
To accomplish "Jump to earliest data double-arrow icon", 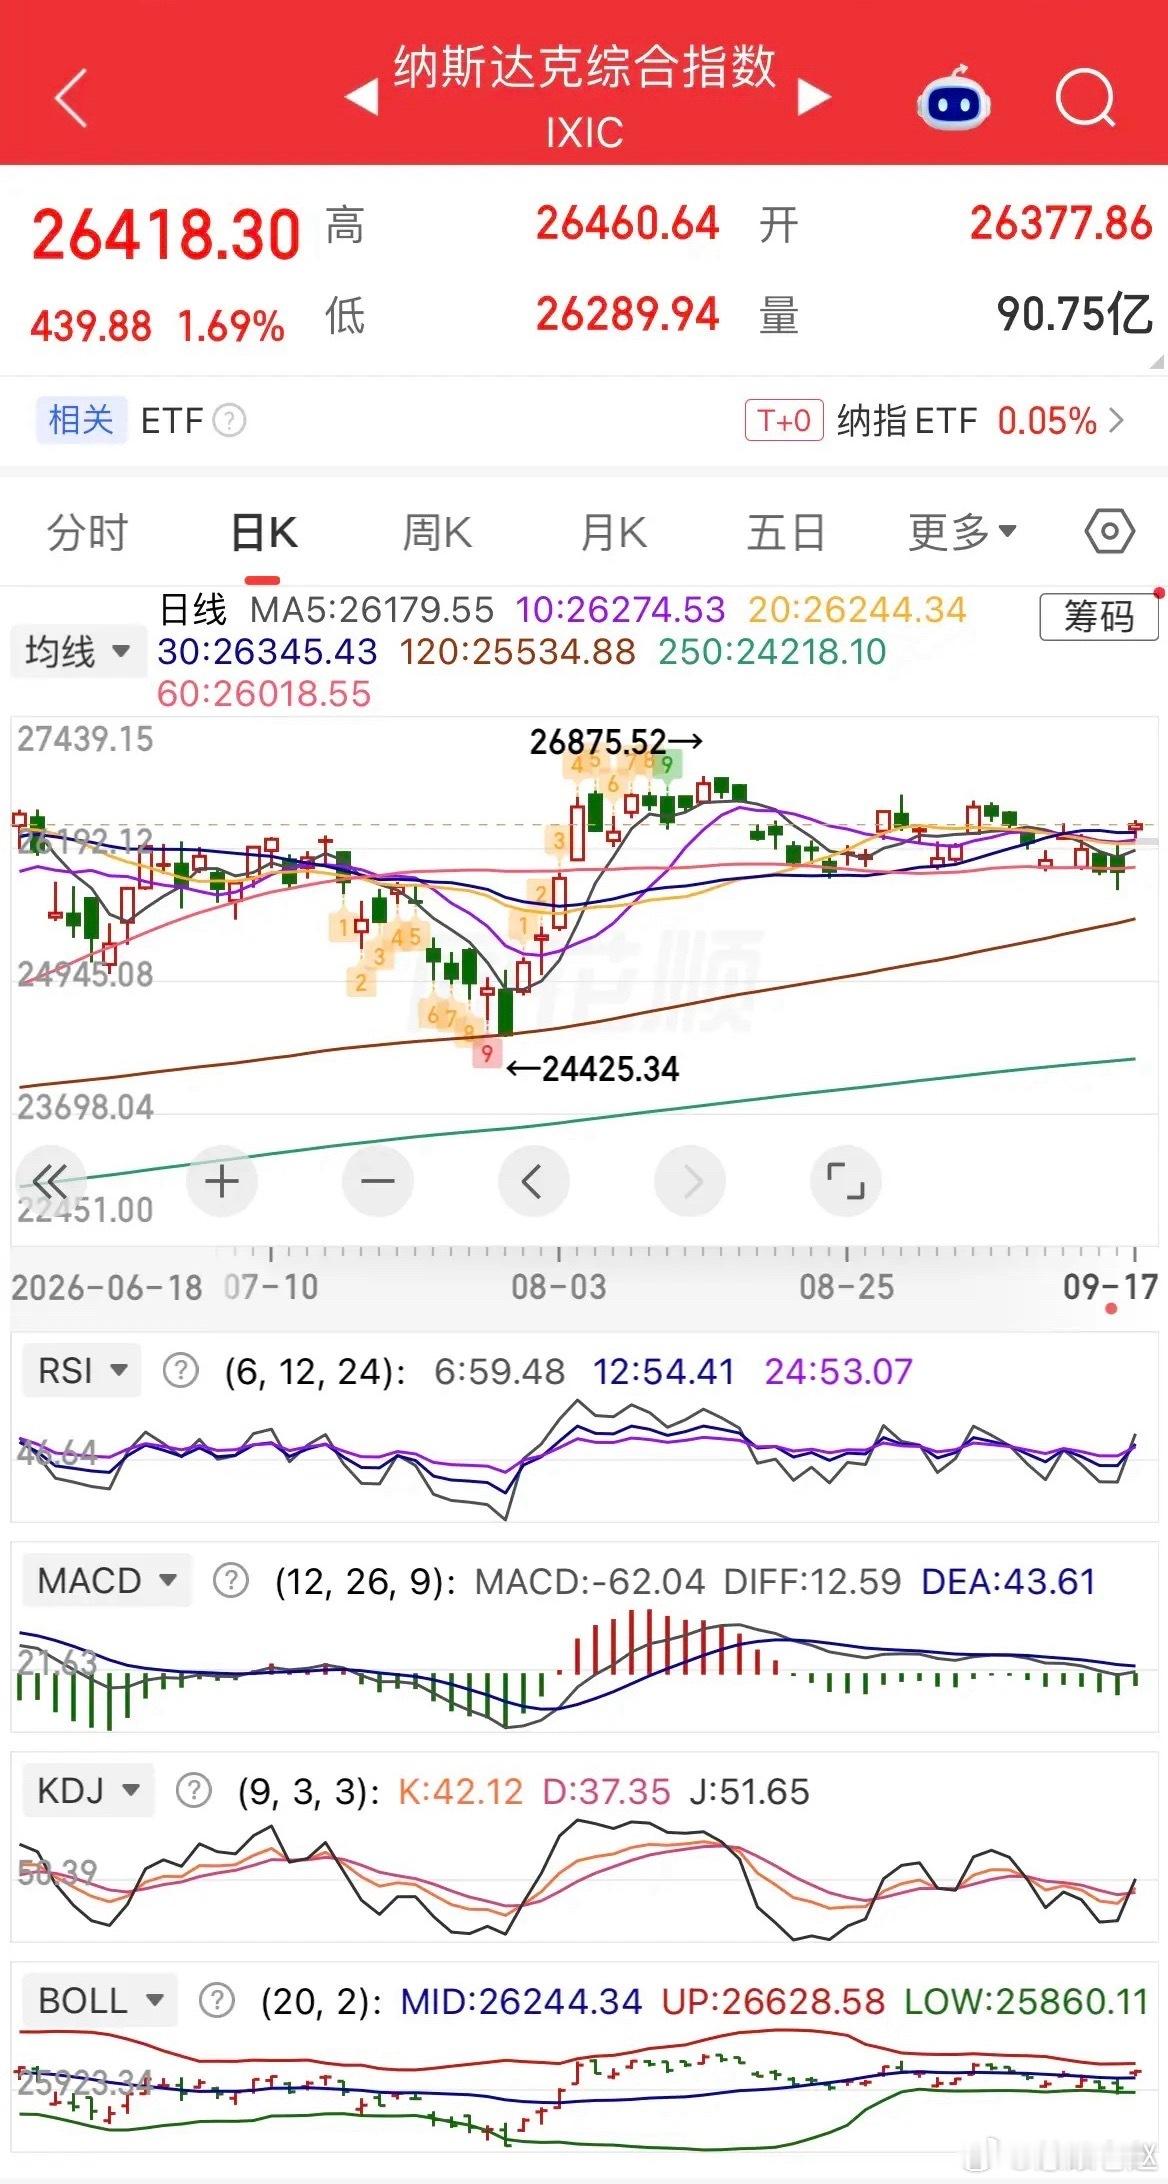I will coord(50,1182).
